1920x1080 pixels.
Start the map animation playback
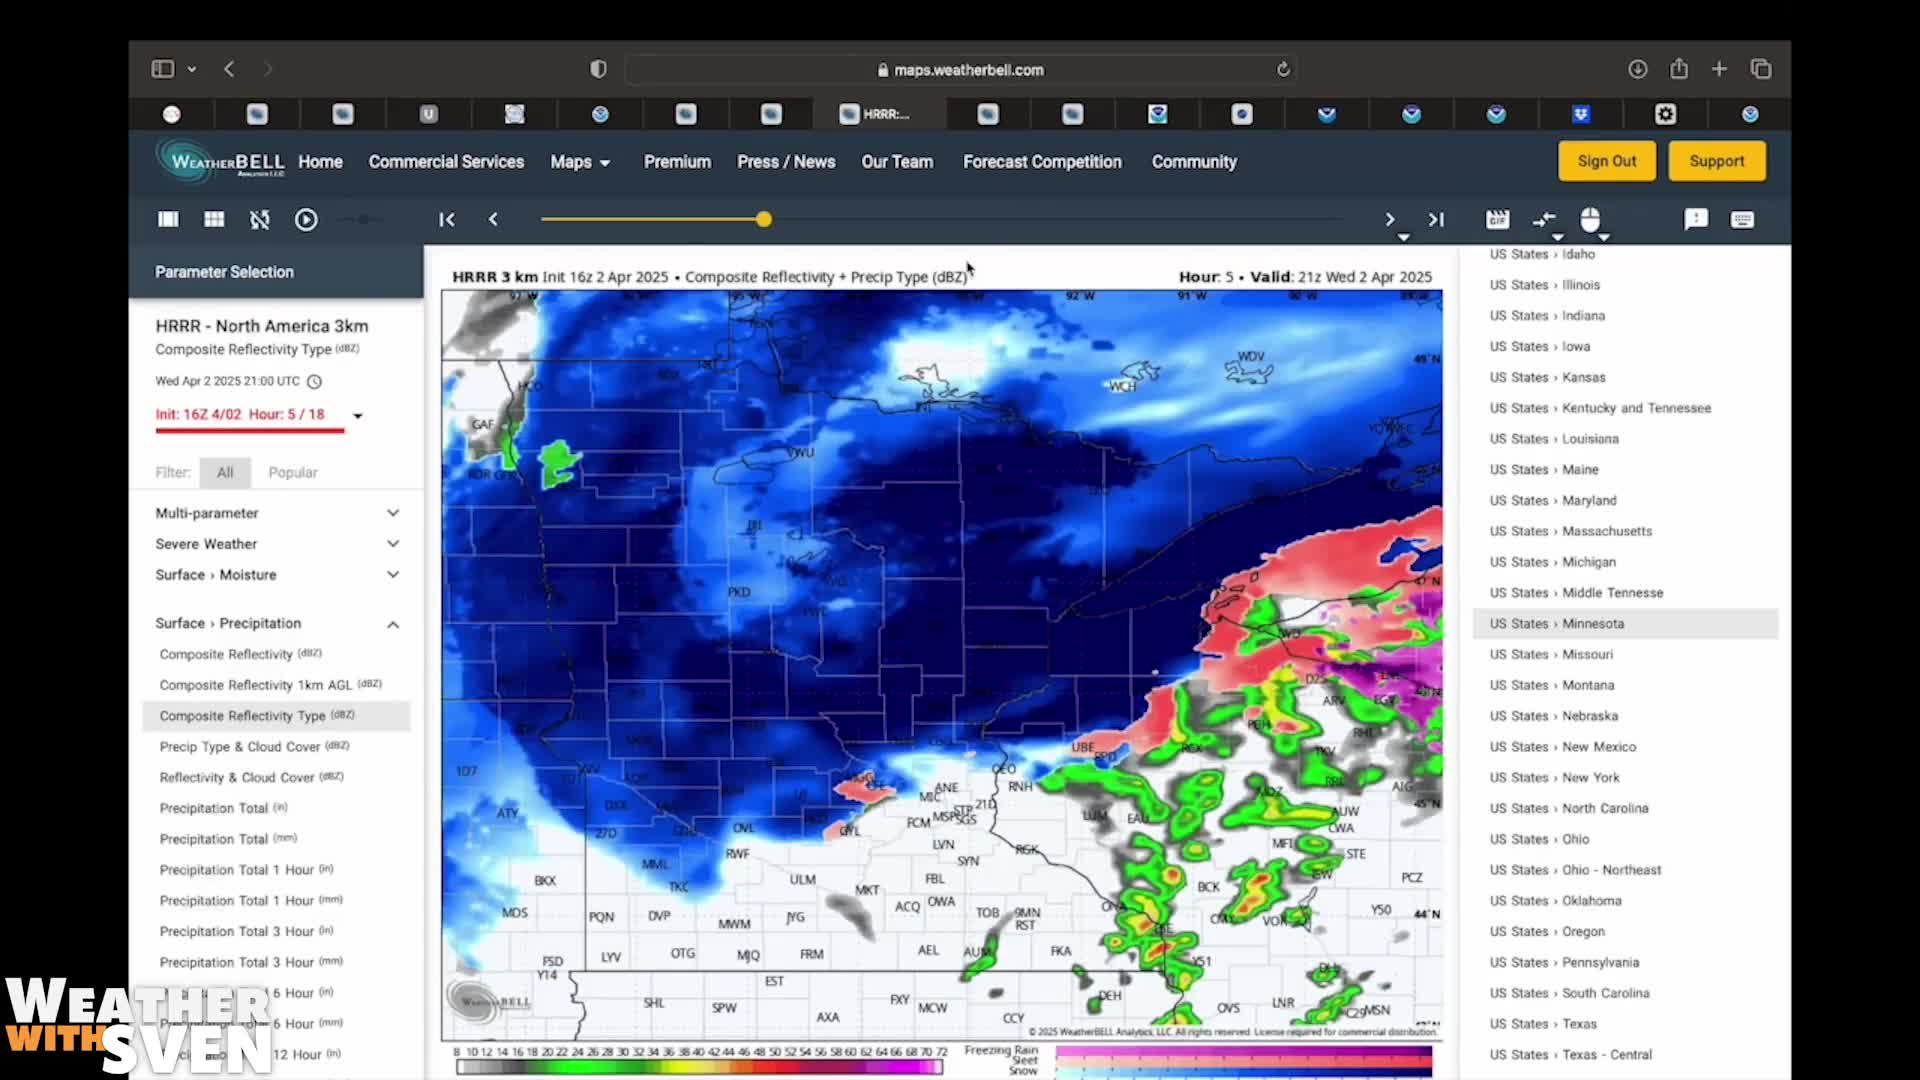[306, 219]
